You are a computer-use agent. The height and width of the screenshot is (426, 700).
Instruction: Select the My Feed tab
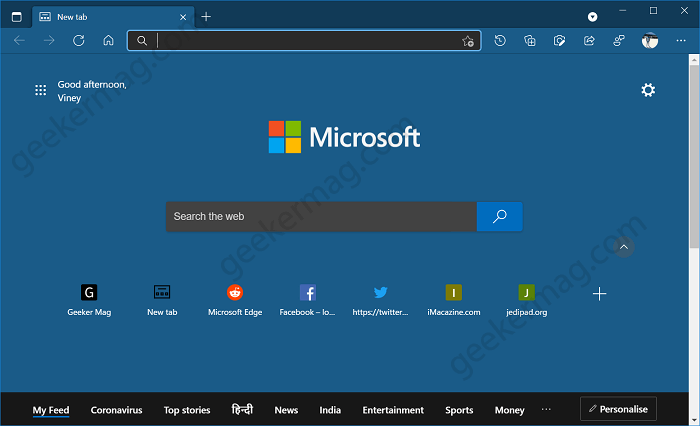coord(51,410)
